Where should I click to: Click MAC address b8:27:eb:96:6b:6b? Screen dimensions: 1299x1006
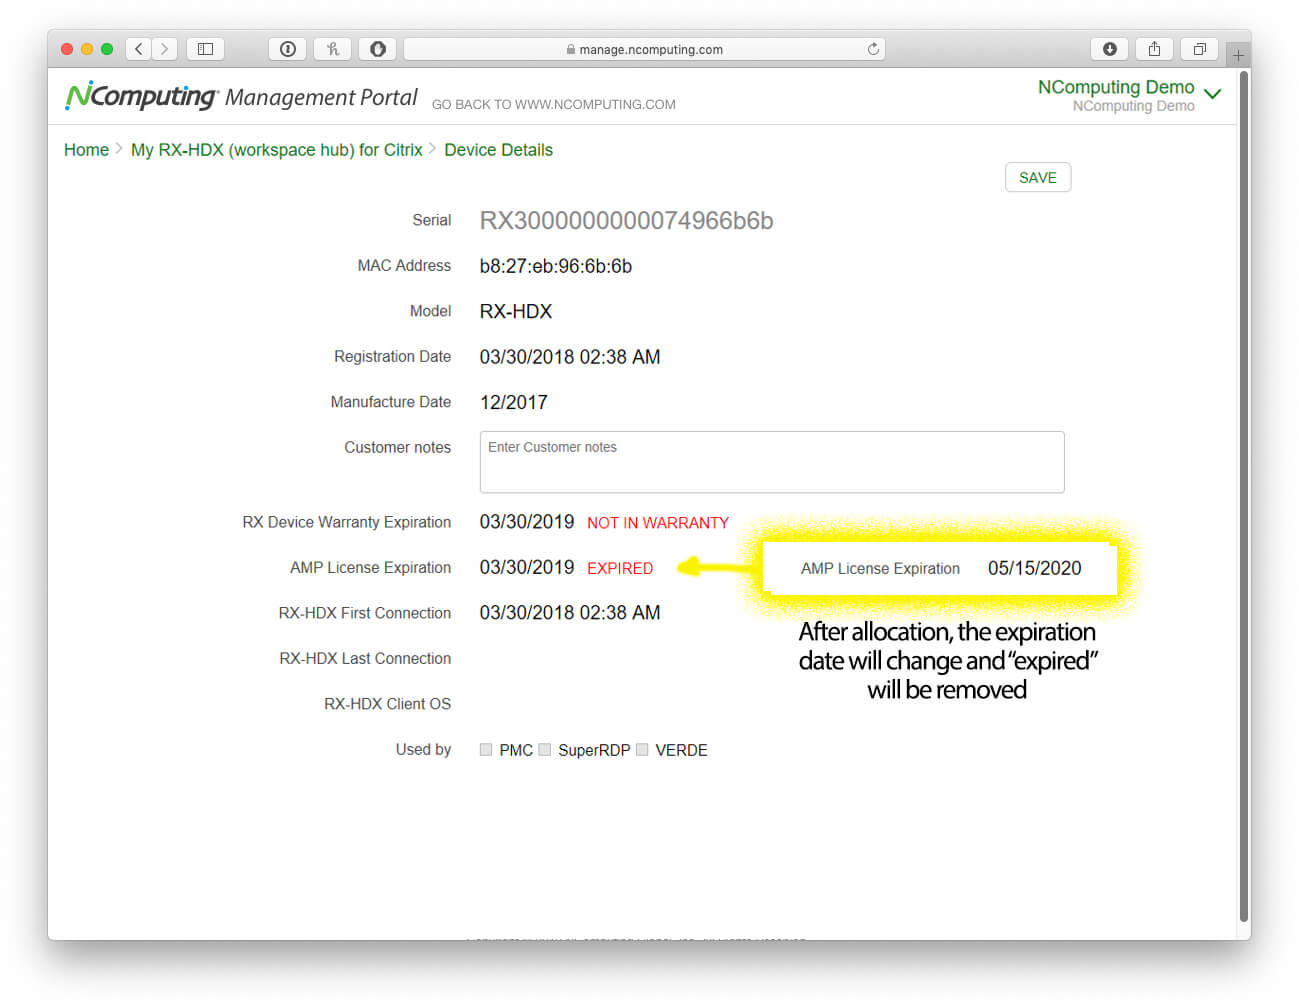[x=555, y=266]
